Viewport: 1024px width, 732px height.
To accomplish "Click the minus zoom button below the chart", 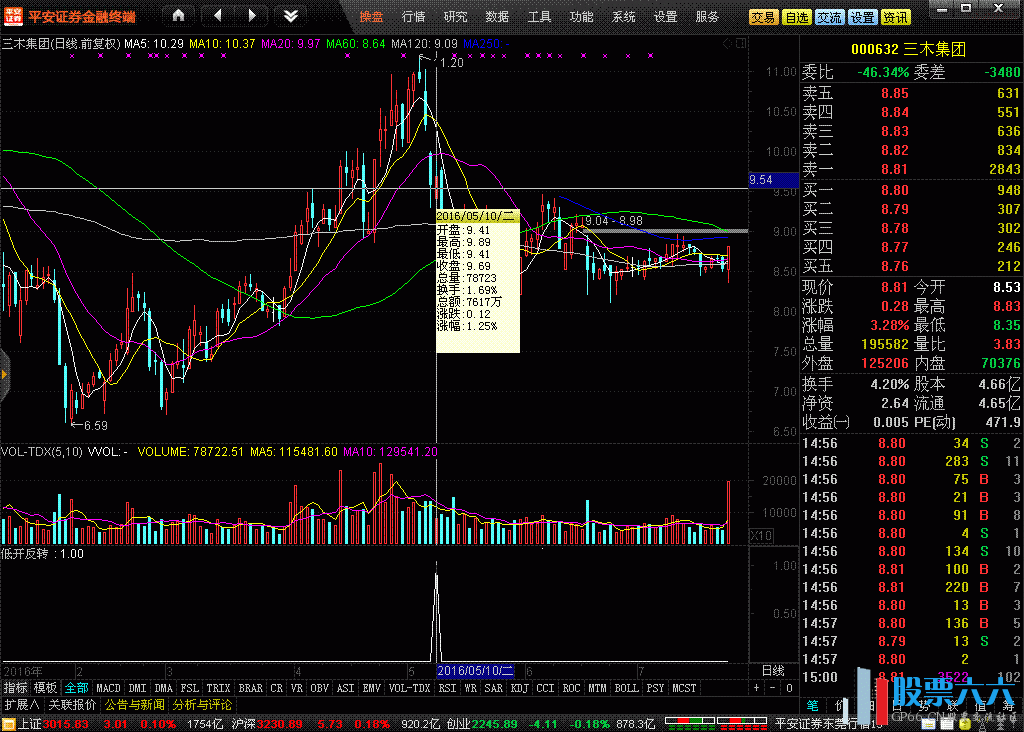I will 773,688.
